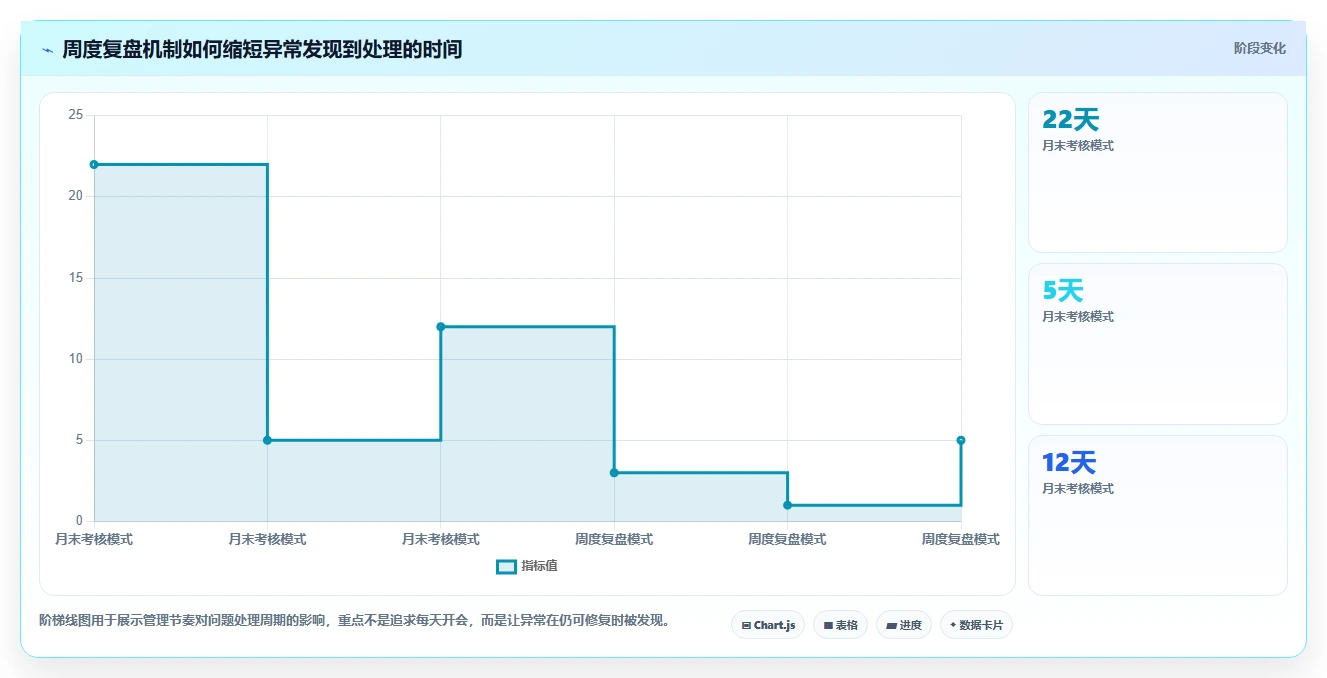Select the 进度 chip

pos(904,625)
